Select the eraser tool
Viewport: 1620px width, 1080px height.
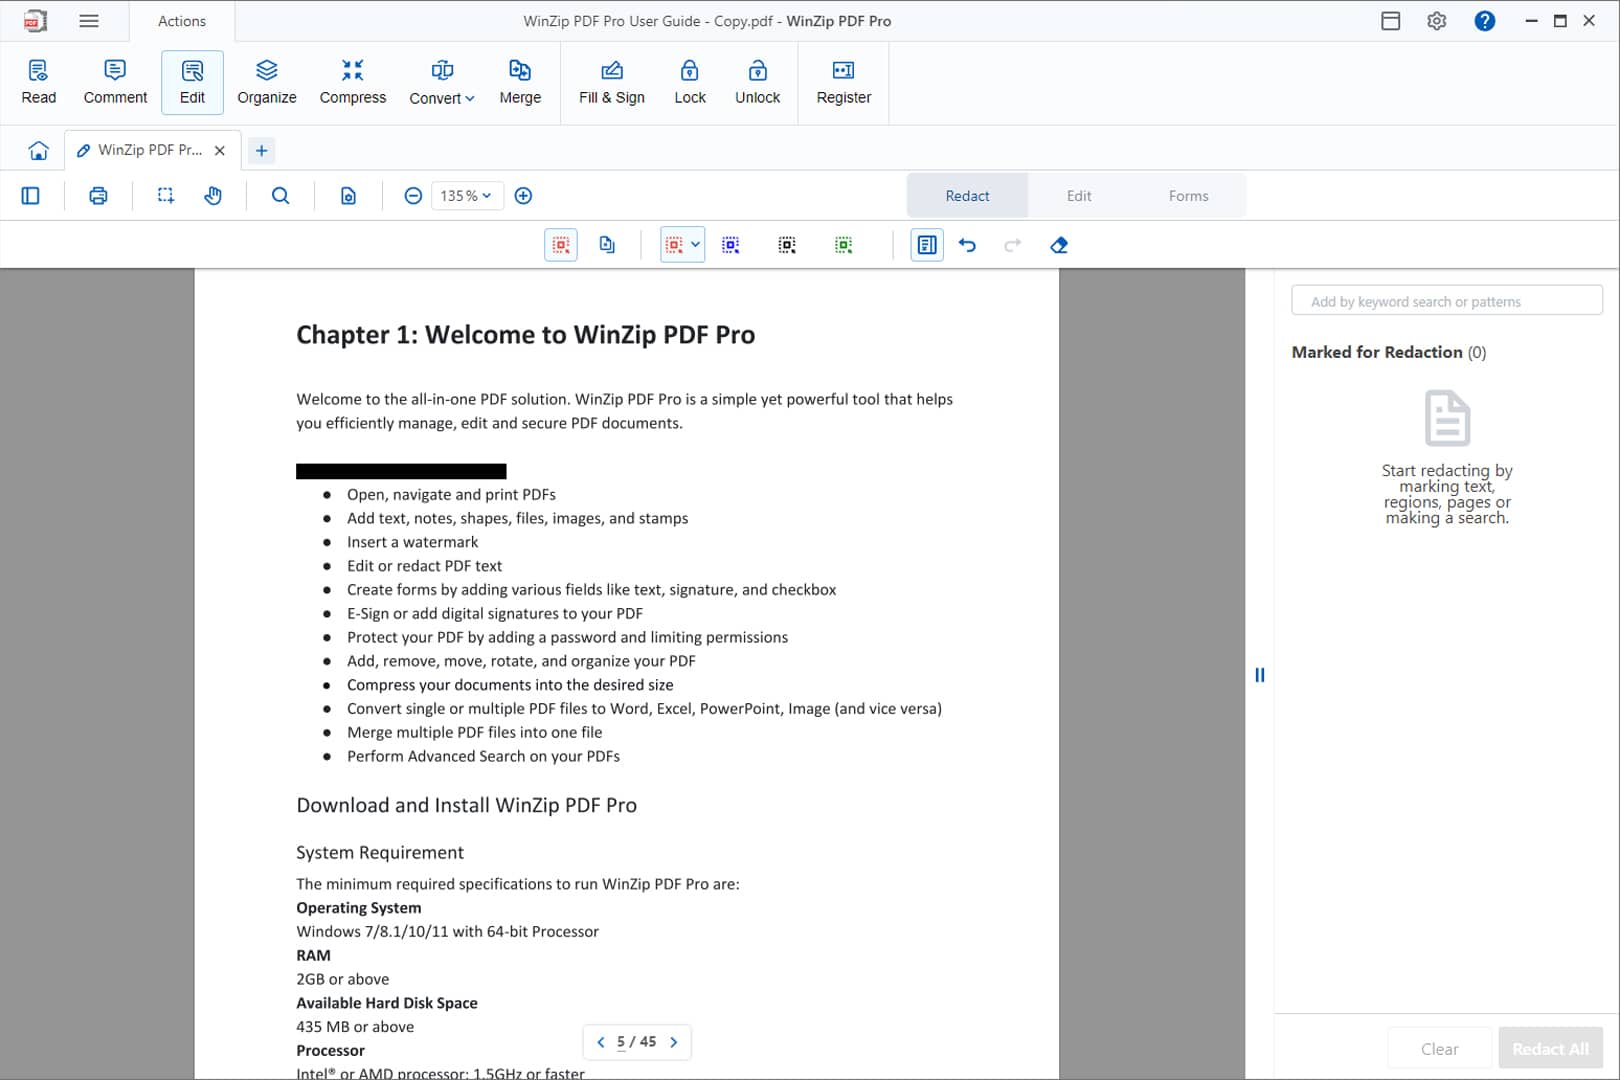tap(1059, 245)
